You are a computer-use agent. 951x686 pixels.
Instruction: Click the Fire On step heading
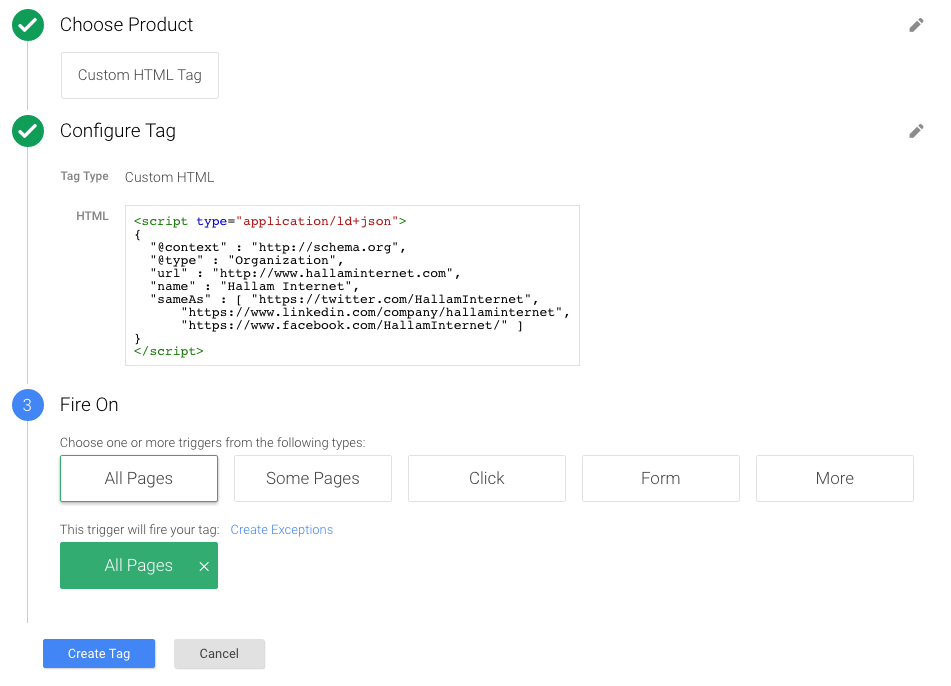[x=89, y=405]
